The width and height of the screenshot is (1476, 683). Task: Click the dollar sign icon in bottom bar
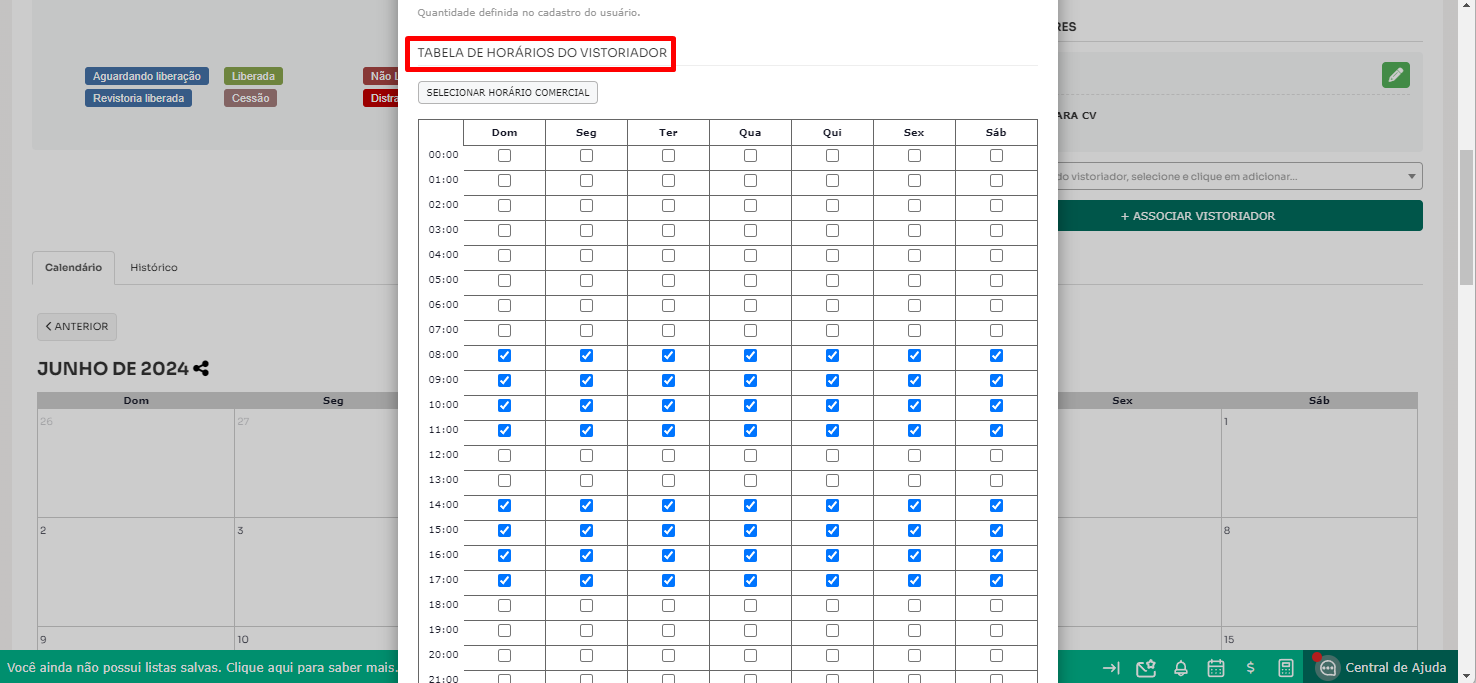tap(1251, 668)
